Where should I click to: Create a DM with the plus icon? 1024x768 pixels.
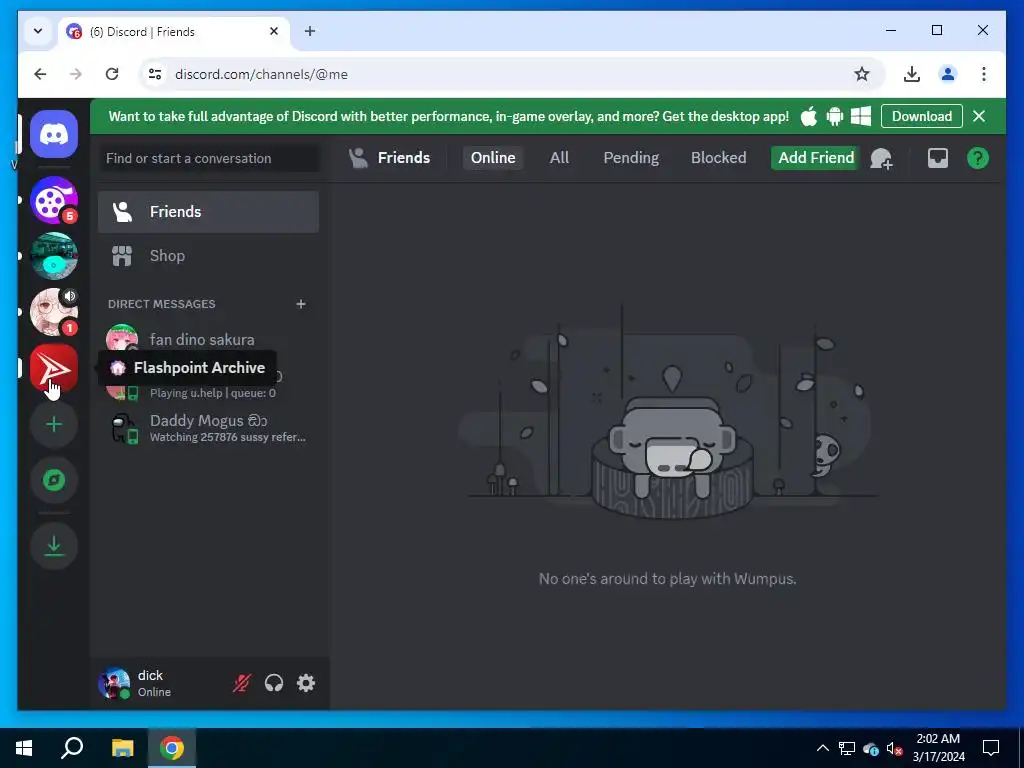300,304
